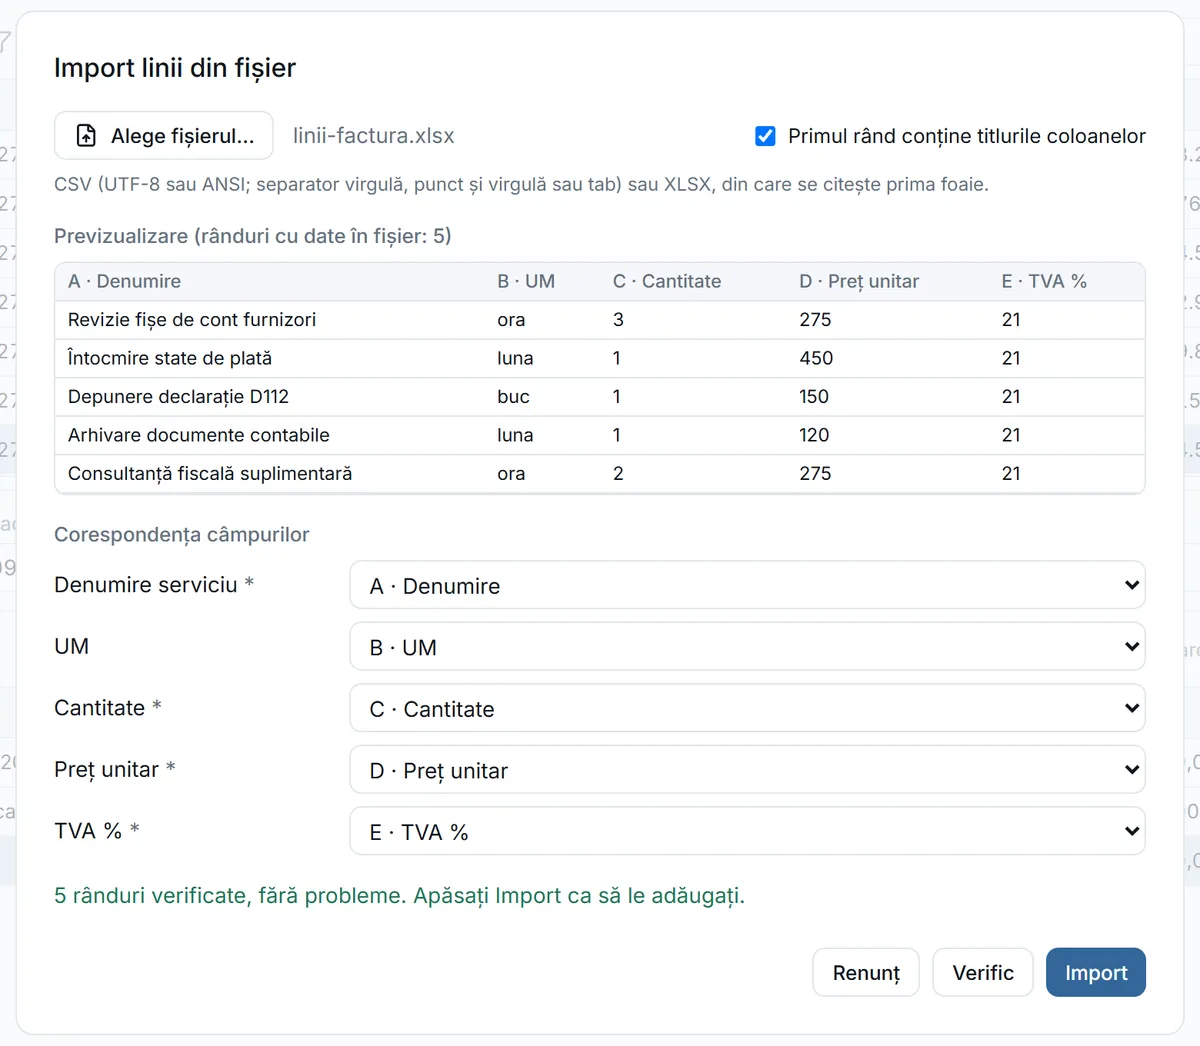The height and width of the screenshot is (1046, 1200).
Task: Click the E · TVA % column header
Action: click(1044, 281)
